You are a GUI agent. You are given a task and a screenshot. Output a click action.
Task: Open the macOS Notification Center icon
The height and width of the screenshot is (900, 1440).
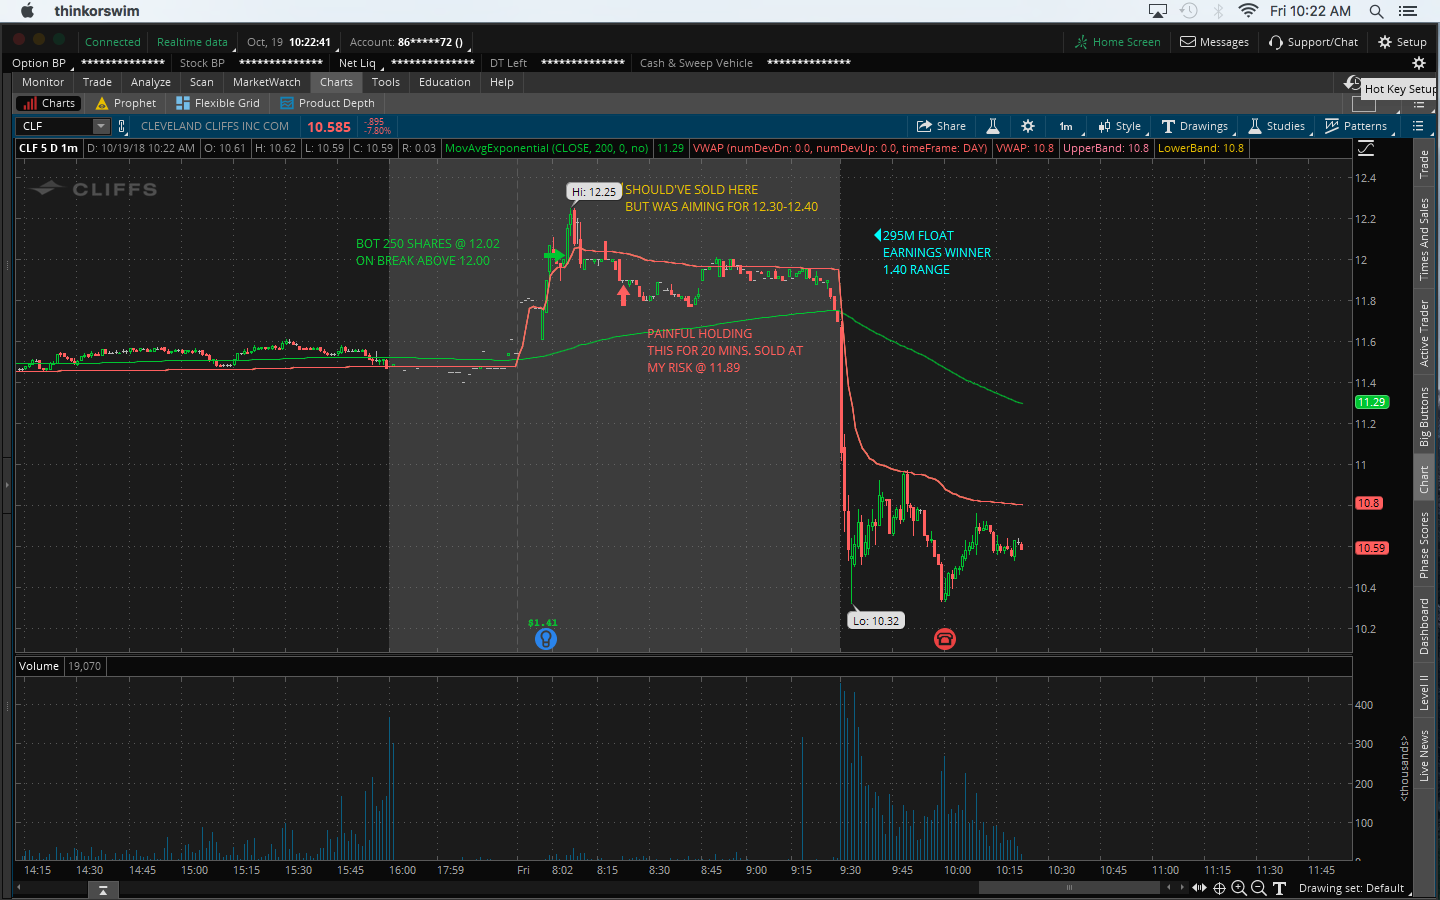(1408, 11)
